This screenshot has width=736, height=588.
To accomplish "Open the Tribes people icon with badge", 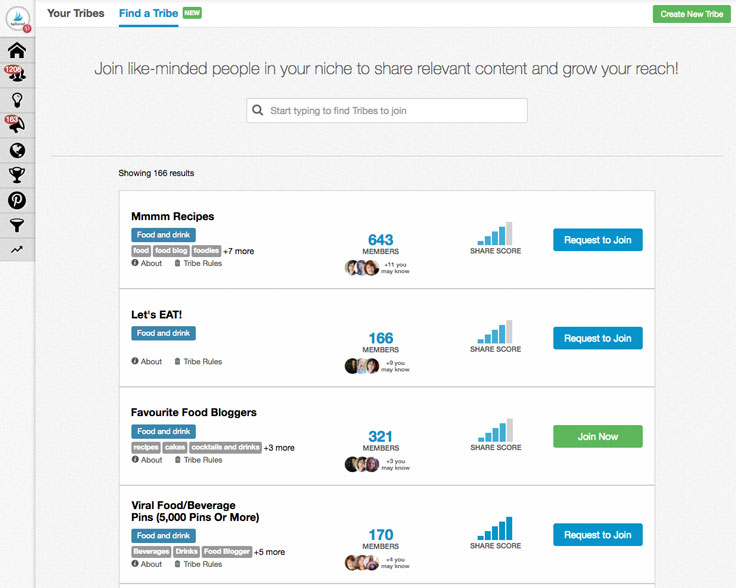I will pos(16,74).
